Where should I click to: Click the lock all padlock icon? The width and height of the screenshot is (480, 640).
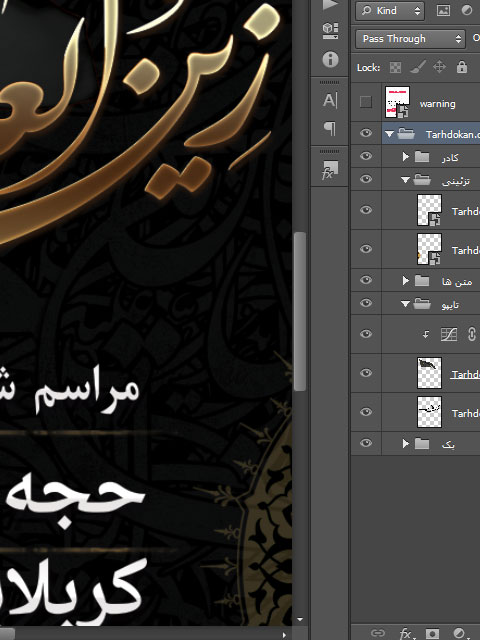pyautogui.click(x=462, y=67)
